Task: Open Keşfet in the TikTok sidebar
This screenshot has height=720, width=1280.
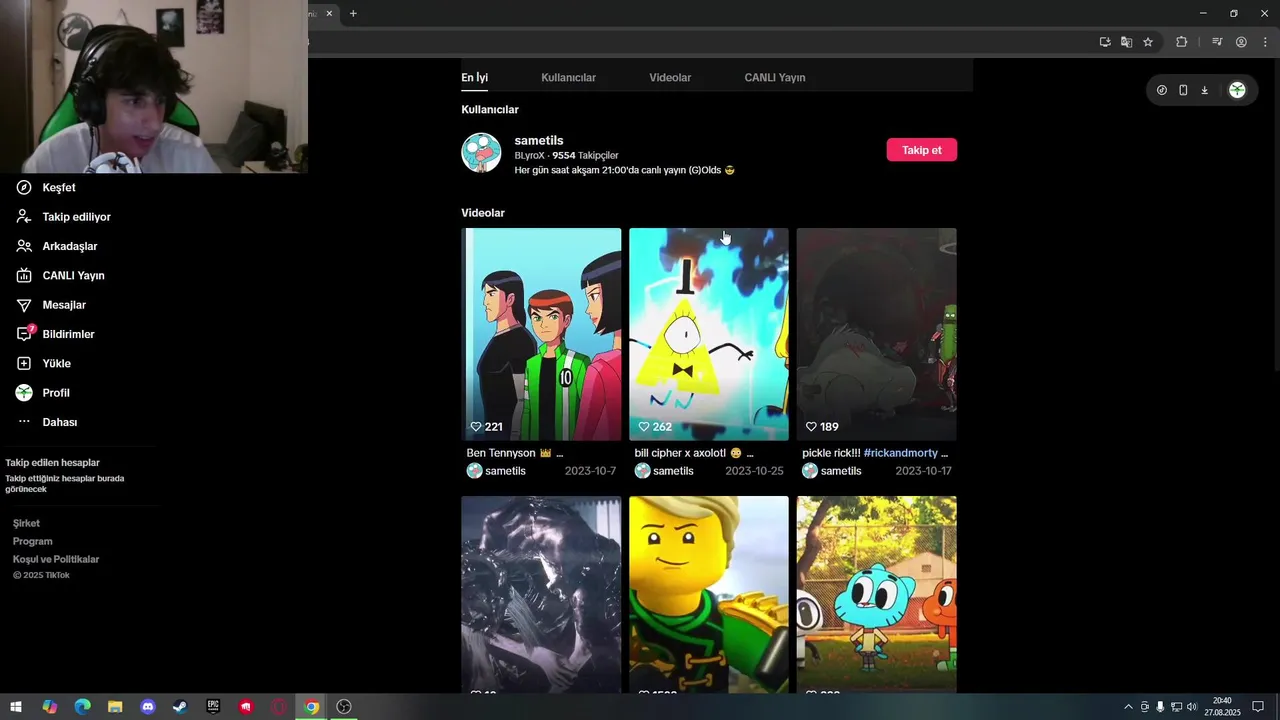Action: (58, 188)
